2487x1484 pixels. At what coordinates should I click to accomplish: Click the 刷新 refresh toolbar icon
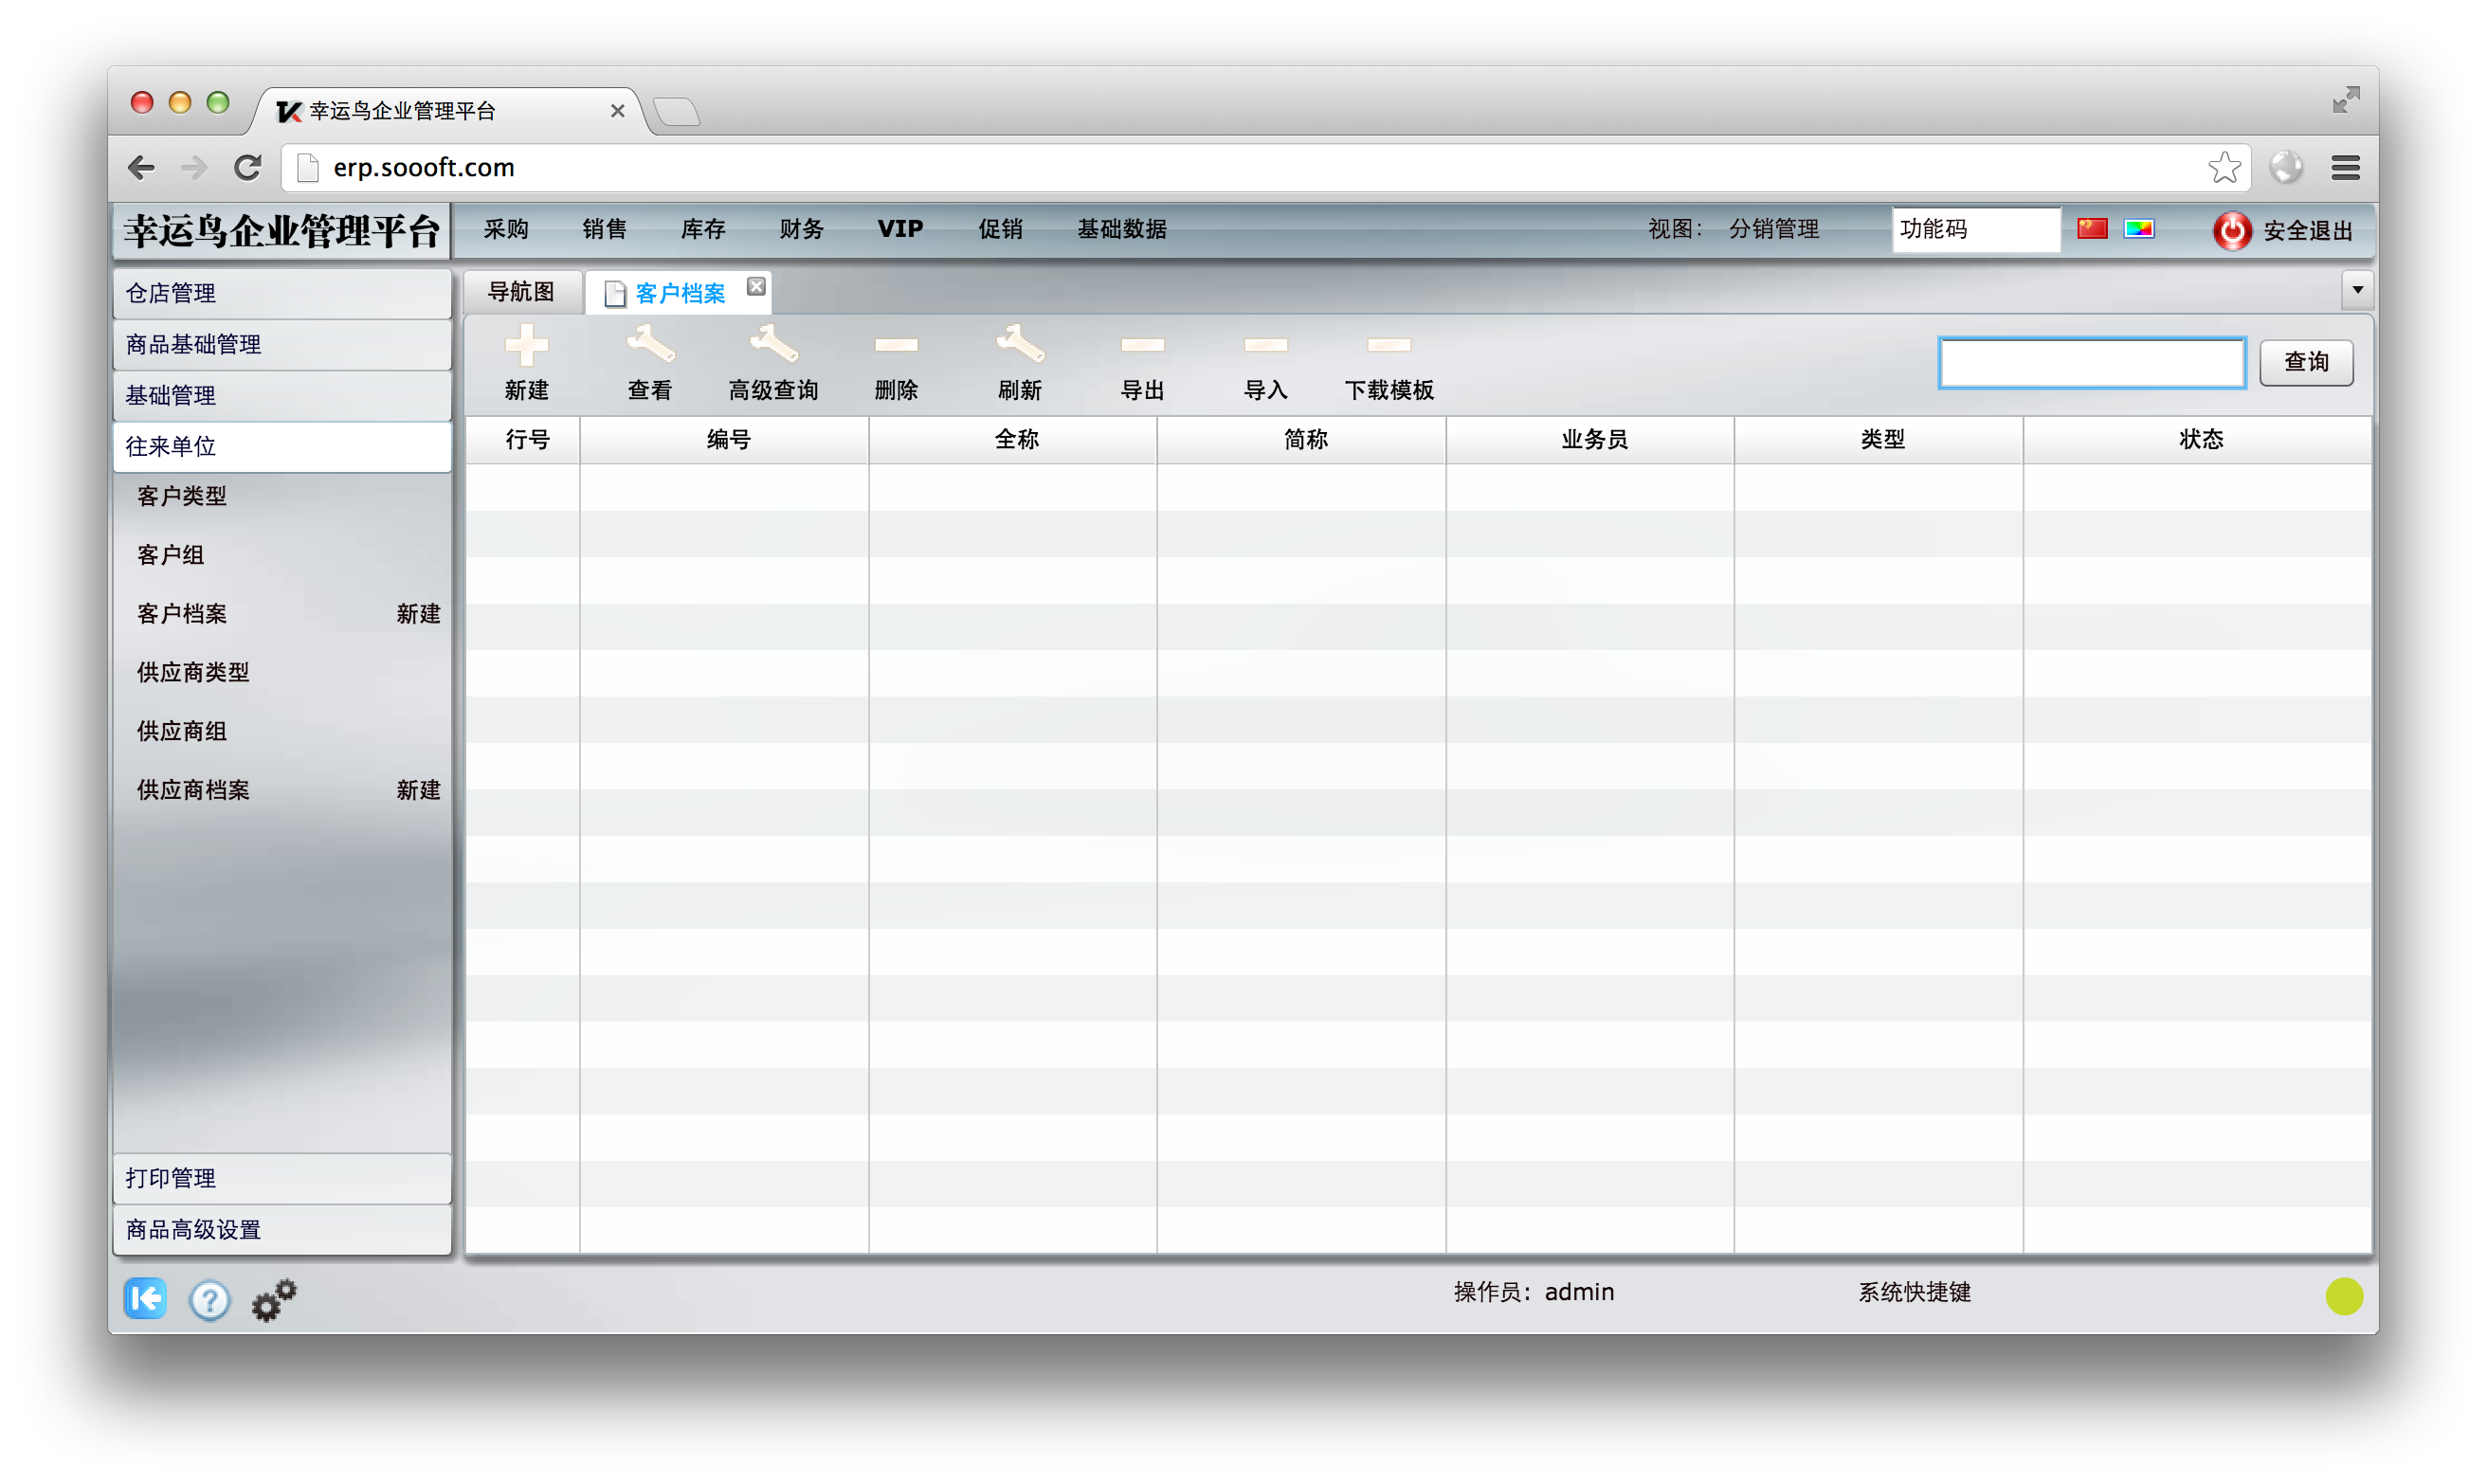[1019, 345]
